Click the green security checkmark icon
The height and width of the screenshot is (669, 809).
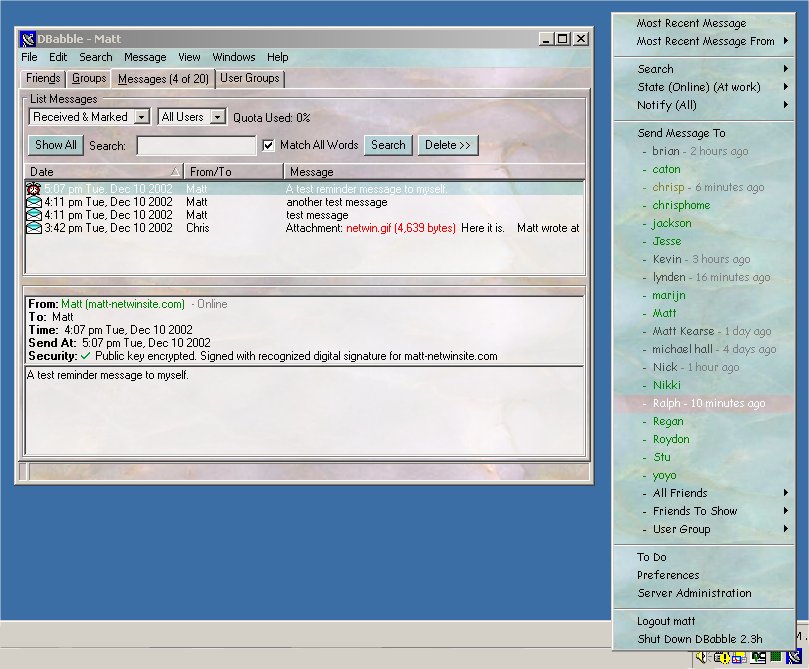click(x=86, y=356)
